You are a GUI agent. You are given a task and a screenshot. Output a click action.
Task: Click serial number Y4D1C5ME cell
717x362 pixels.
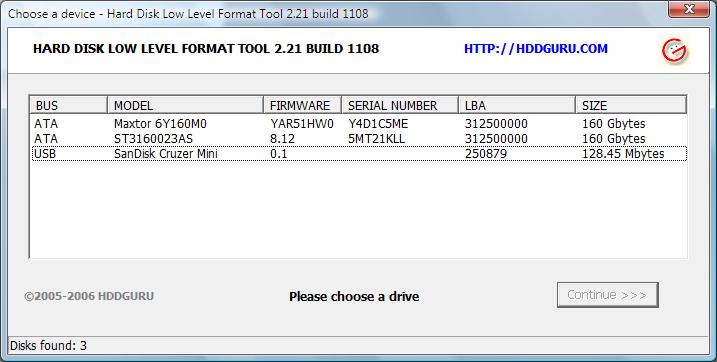(x=378, y=124)
